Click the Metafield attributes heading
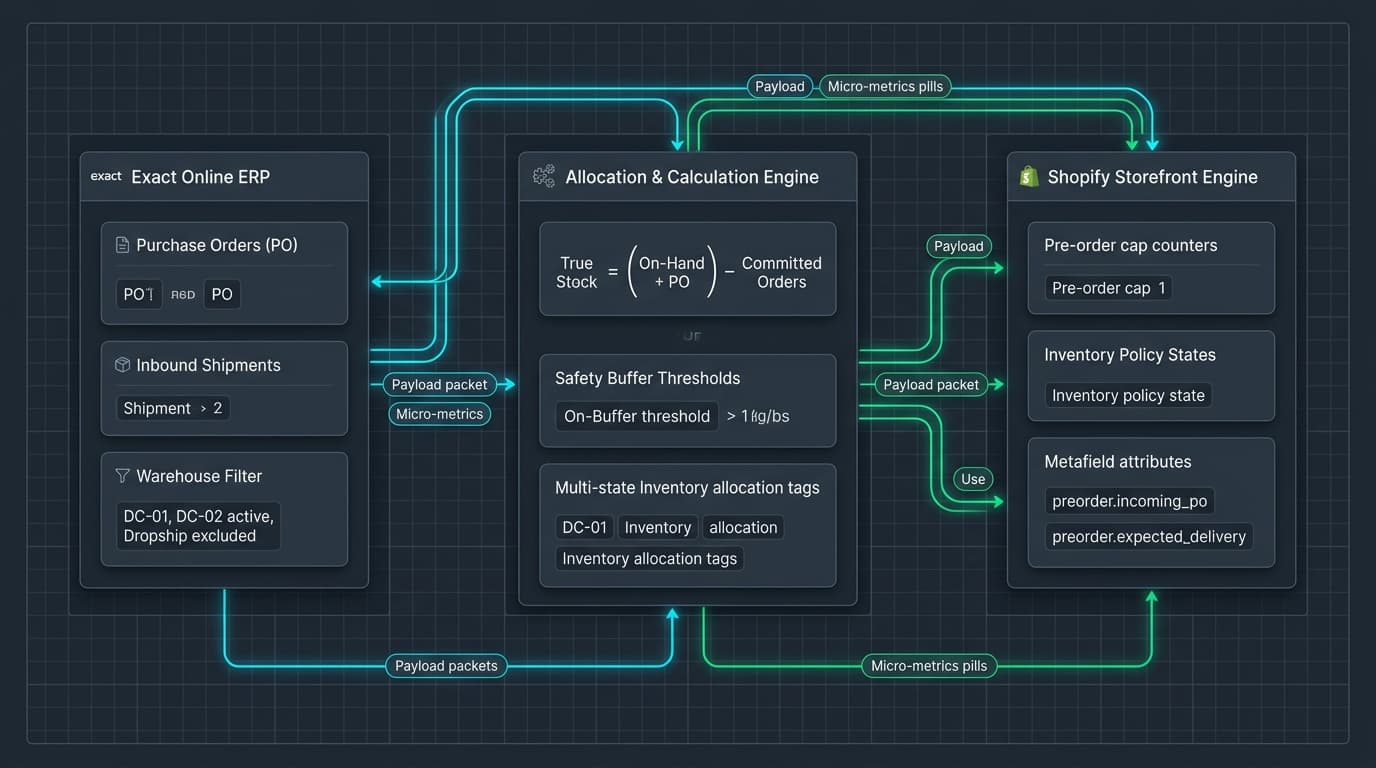The image size is (1376, 768). coord(1118,462)
